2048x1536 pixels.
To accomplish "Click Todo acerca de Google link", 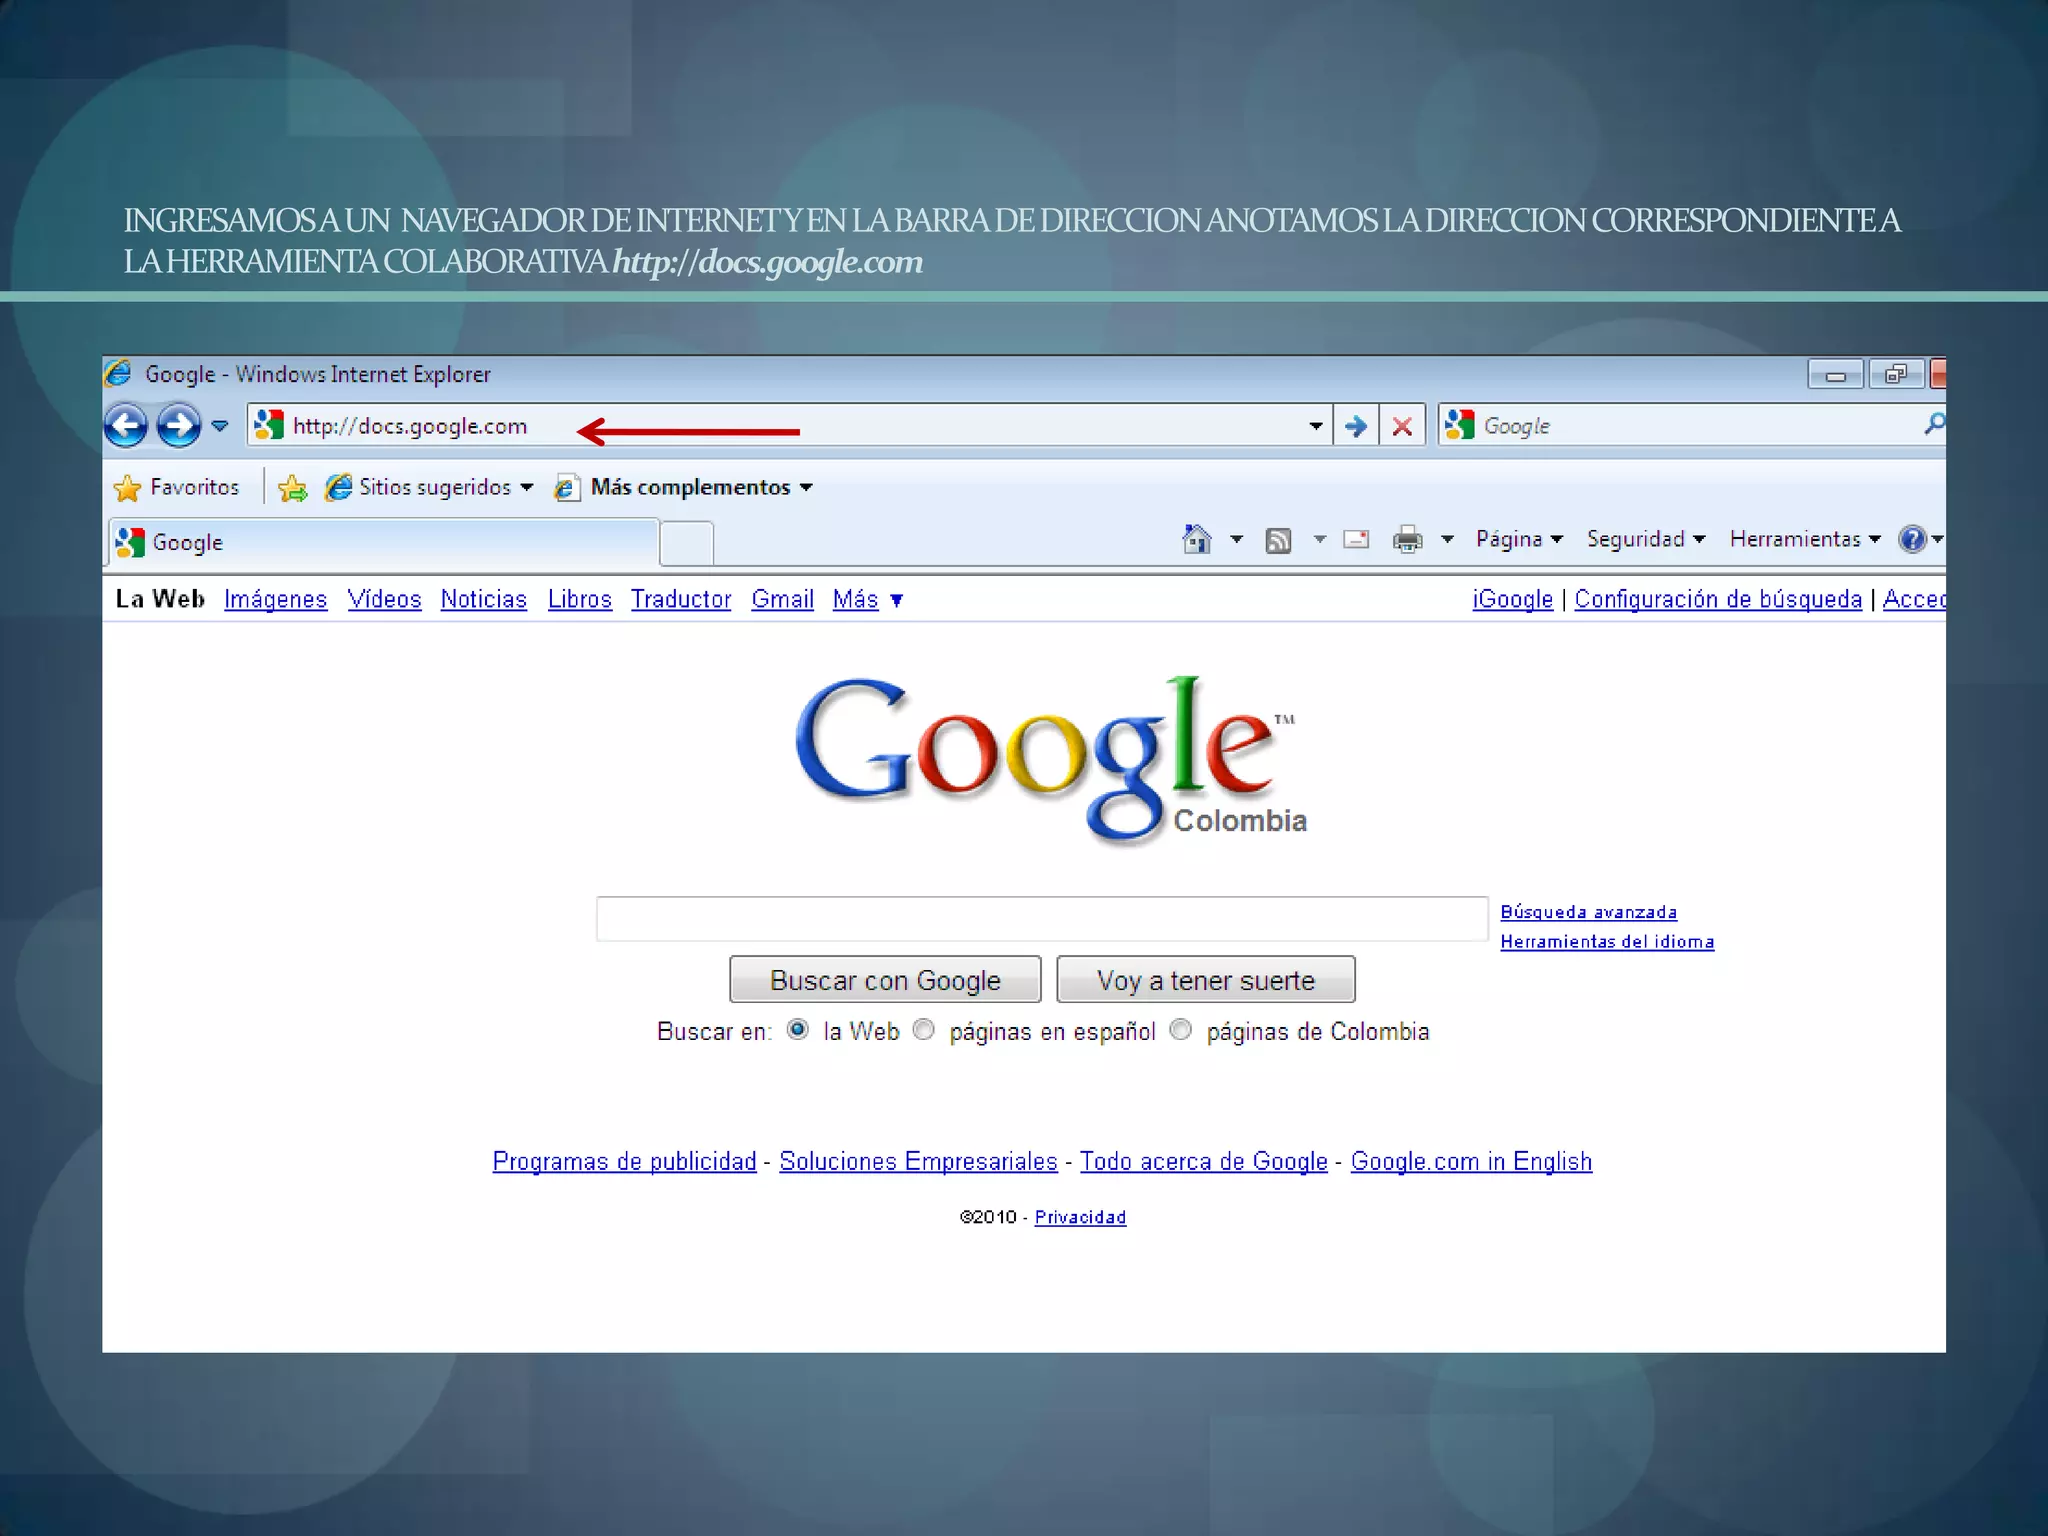I will point(1204,1161).
